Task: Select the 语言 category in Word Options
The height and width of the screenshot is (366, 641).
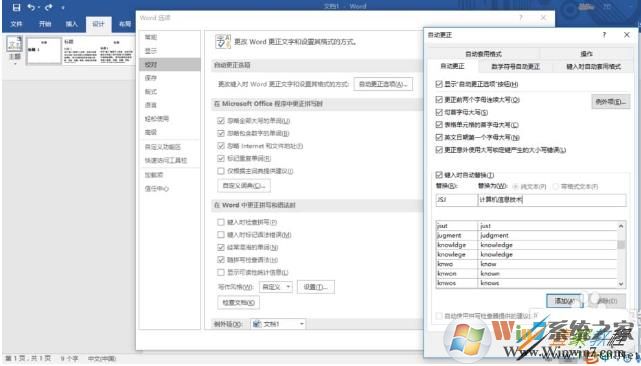Action: [151, 105]
